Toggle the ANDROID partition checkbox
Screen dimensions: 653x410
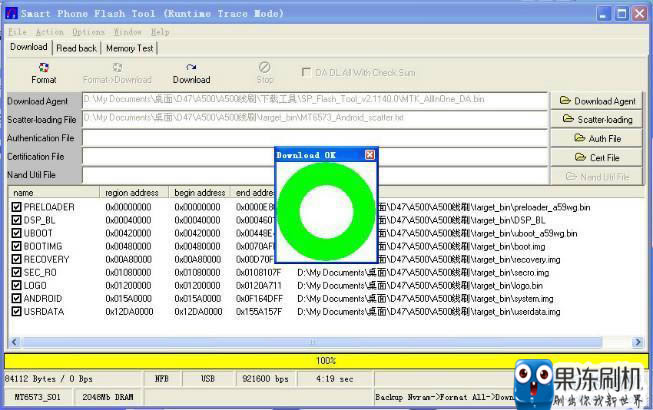pyautogui.click(x=16, y=298)
